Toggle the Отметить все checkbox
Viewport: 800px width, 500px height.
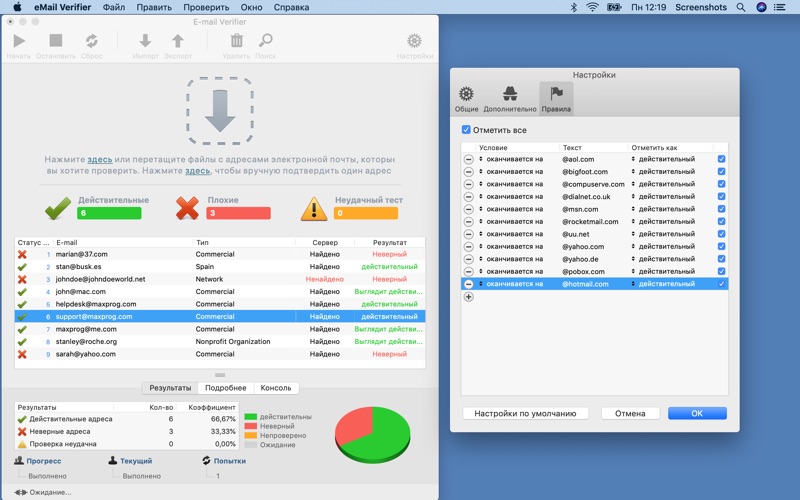tap(466, 130)
